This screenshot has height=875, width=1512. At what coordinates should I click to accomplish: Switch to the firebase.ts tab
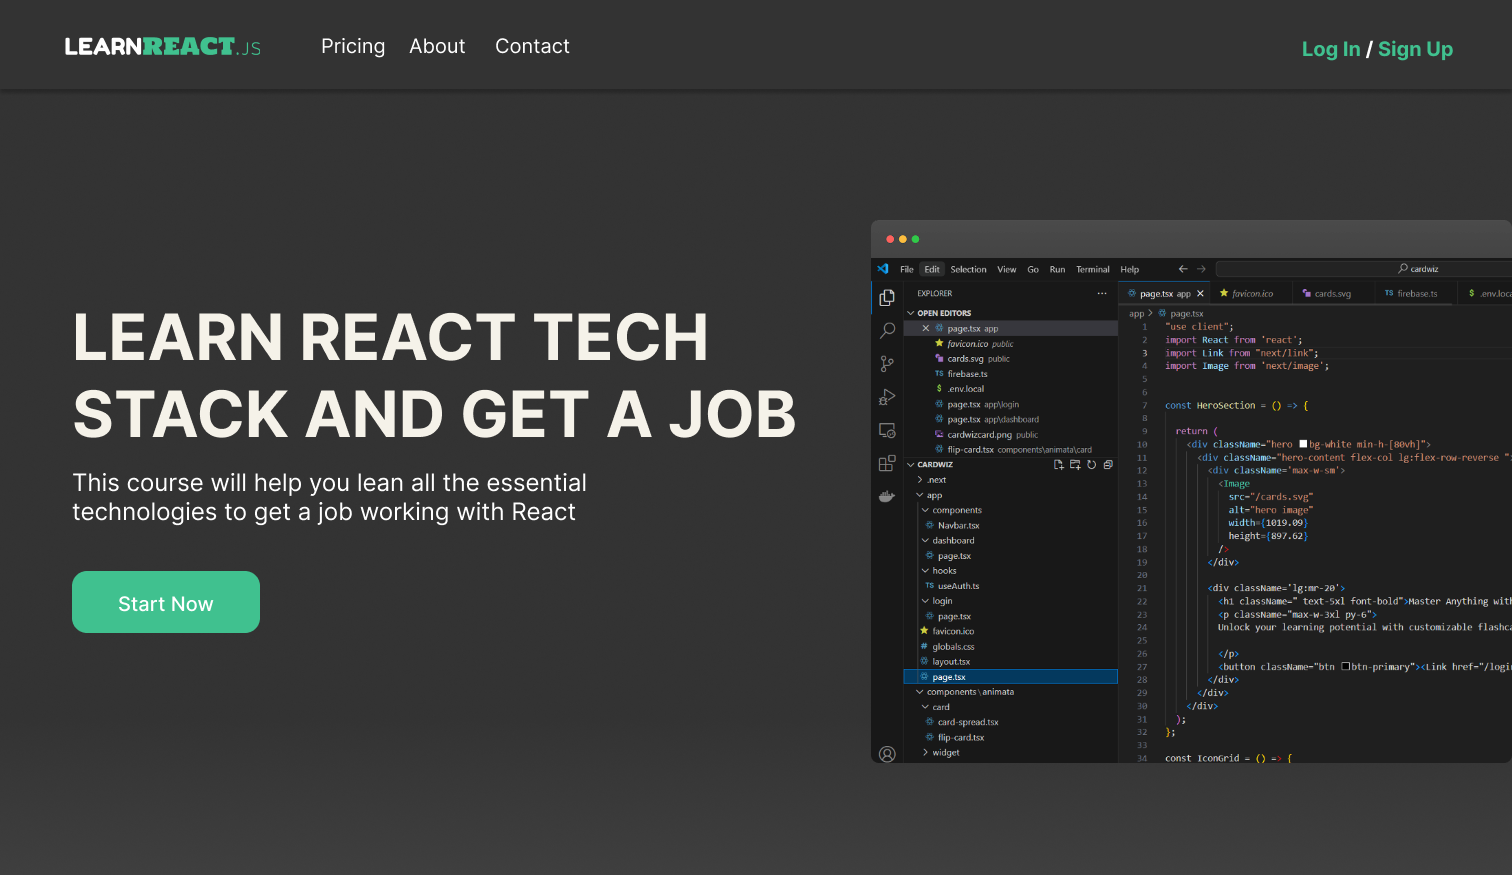click(x=1415, y=292)
